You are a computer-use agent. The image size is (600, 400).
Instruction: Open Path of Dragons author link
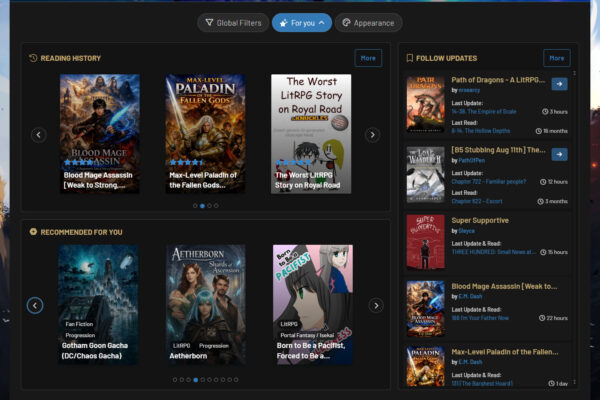pyautogui.click(x=469, y=90)
